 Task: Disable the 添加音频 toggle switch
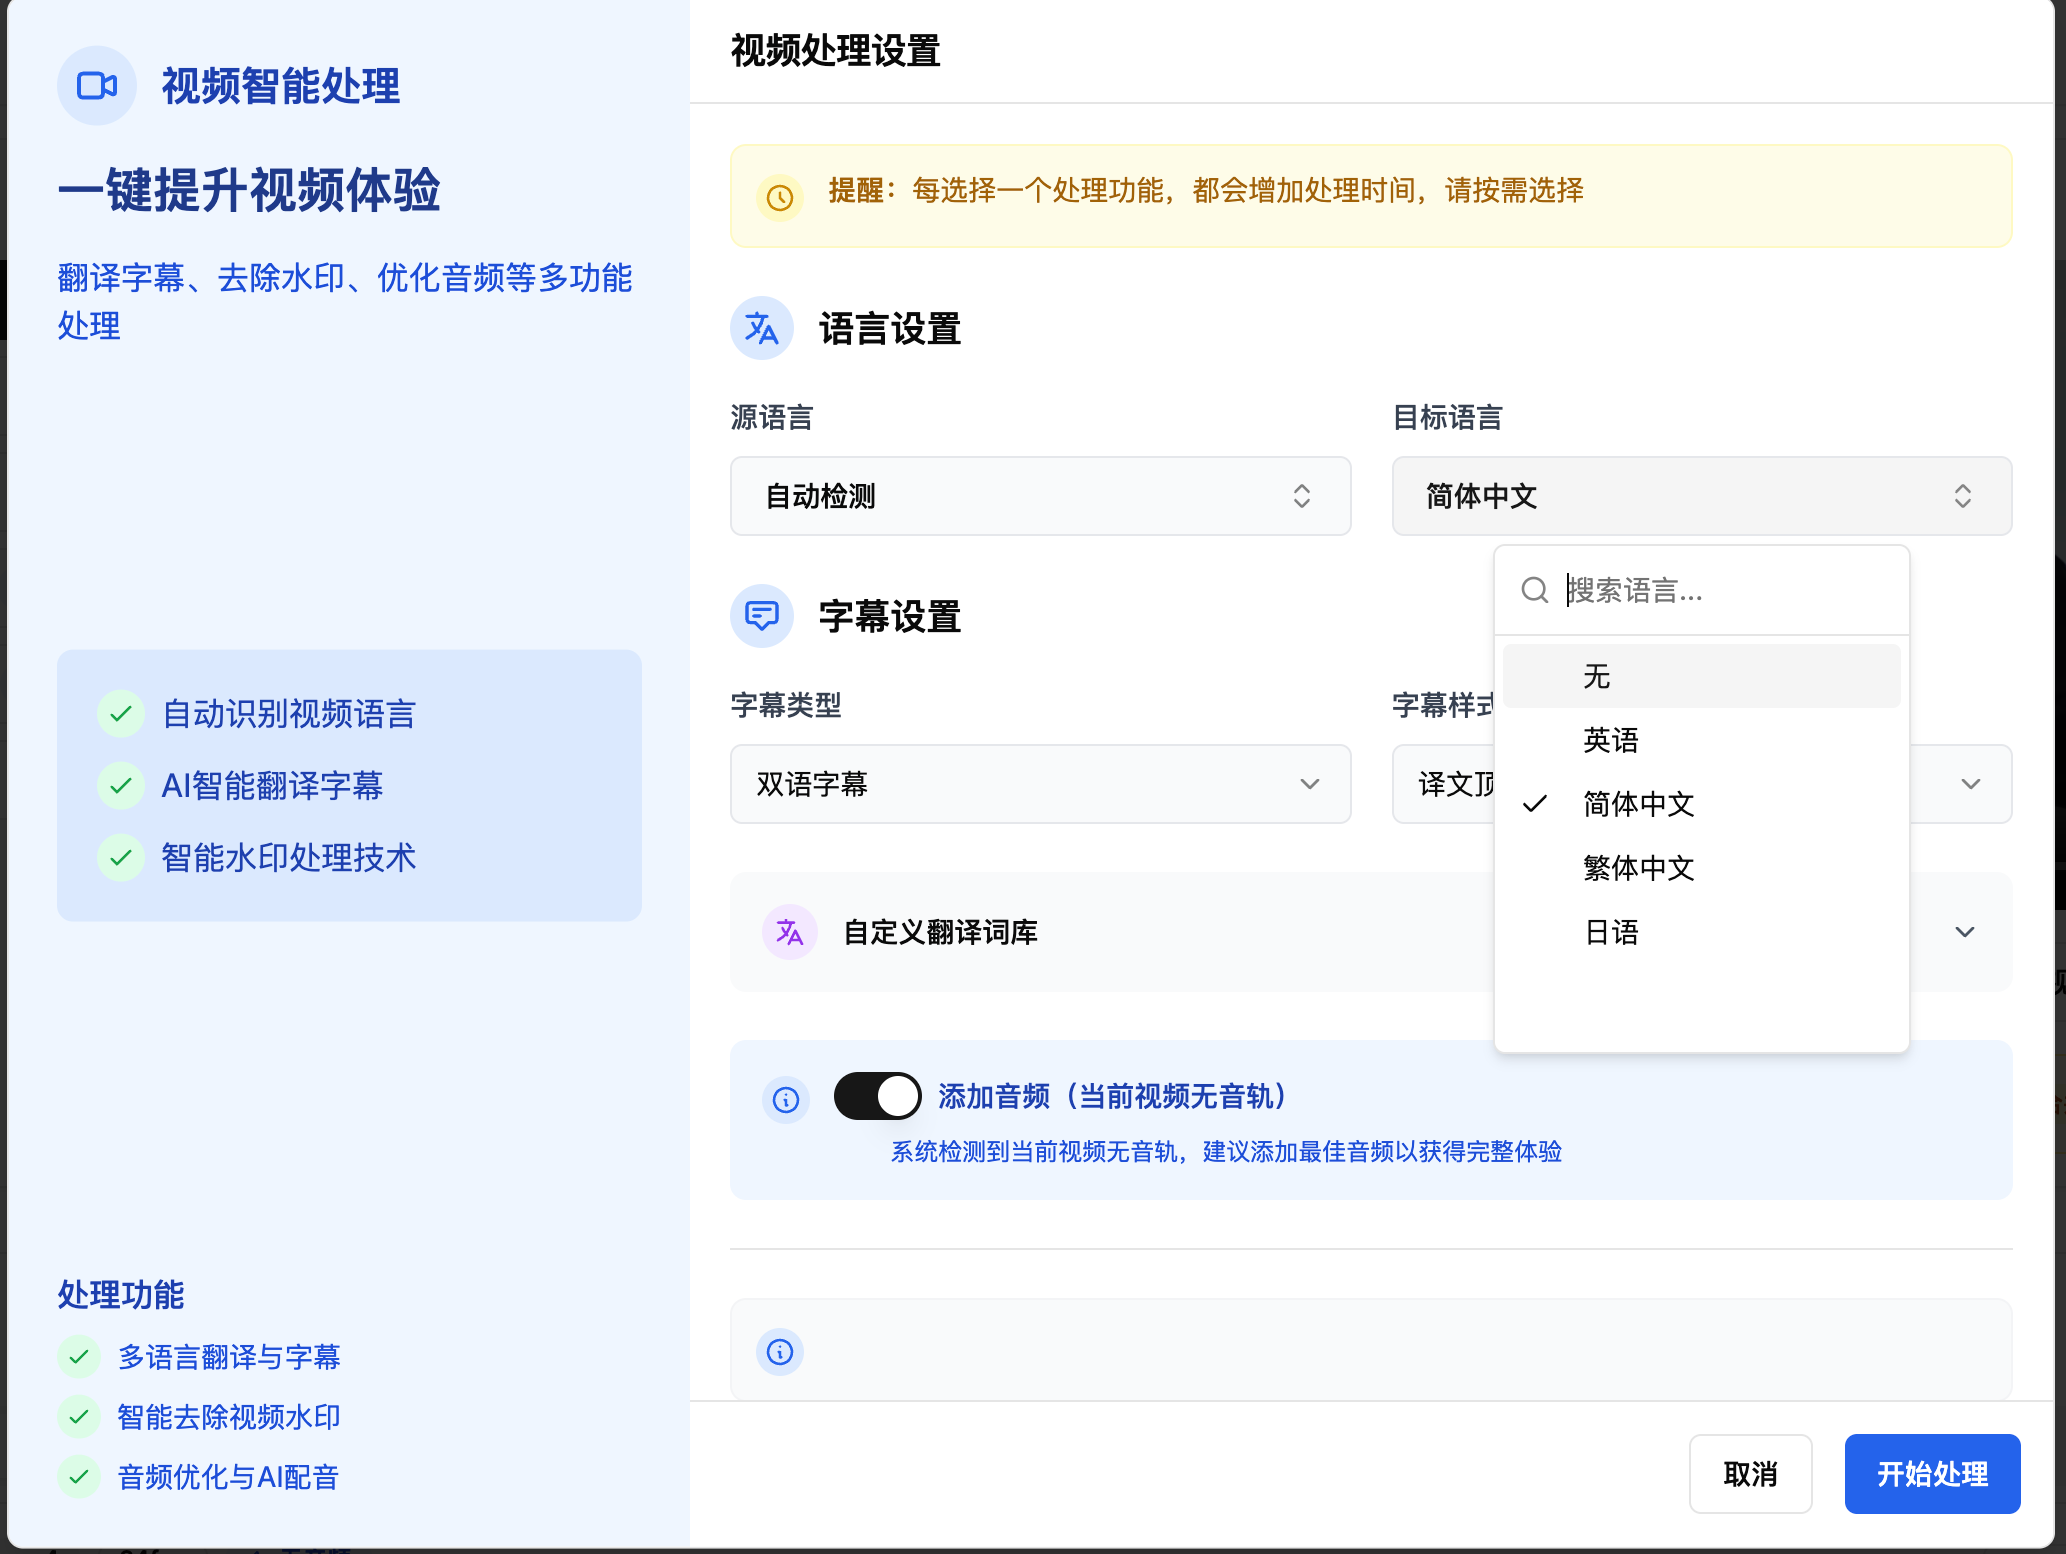pyautogui.click(x=877, y=1095)
